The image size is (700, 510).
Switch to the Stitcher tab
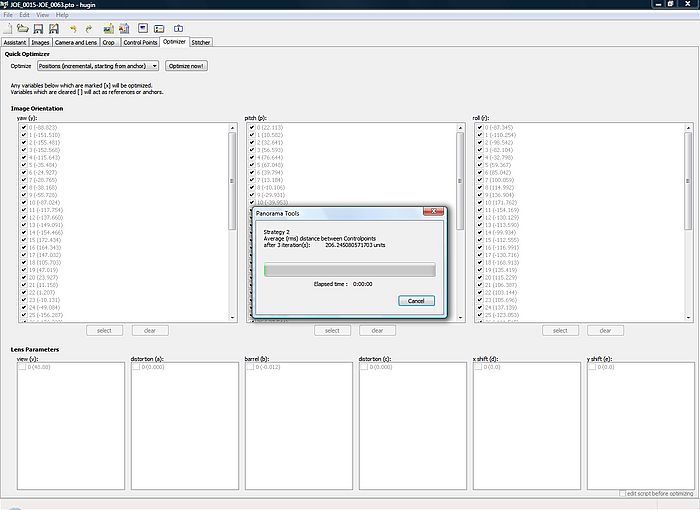pyautogui.click(x=201, y=42)
